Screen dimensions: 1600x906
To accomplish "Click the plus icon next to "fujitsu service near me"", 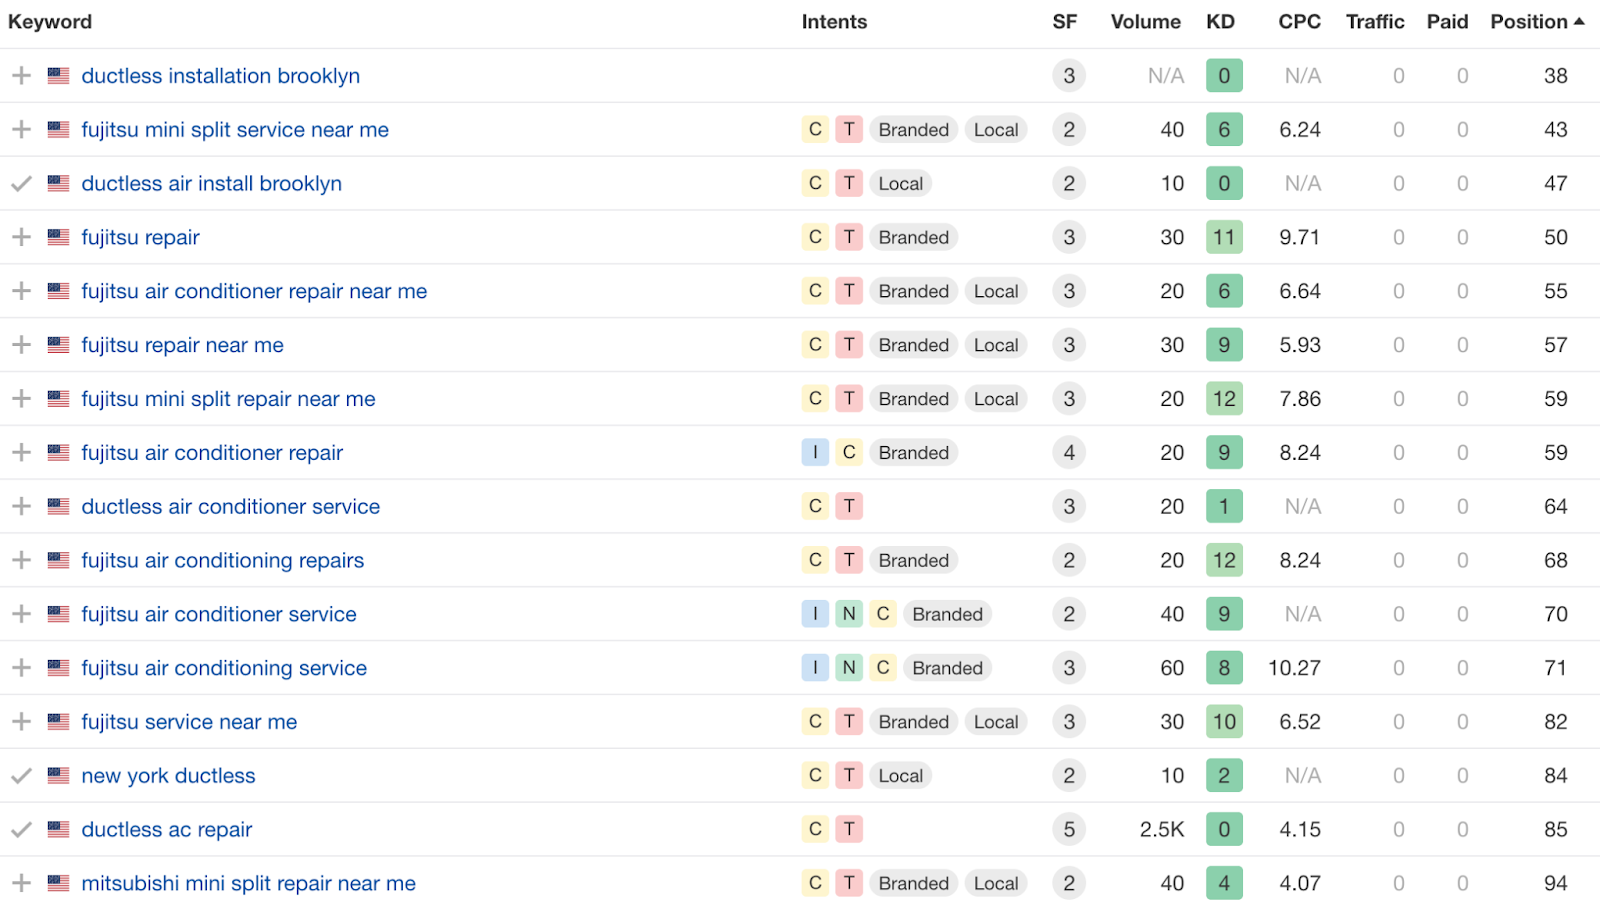I will [20, 721].
